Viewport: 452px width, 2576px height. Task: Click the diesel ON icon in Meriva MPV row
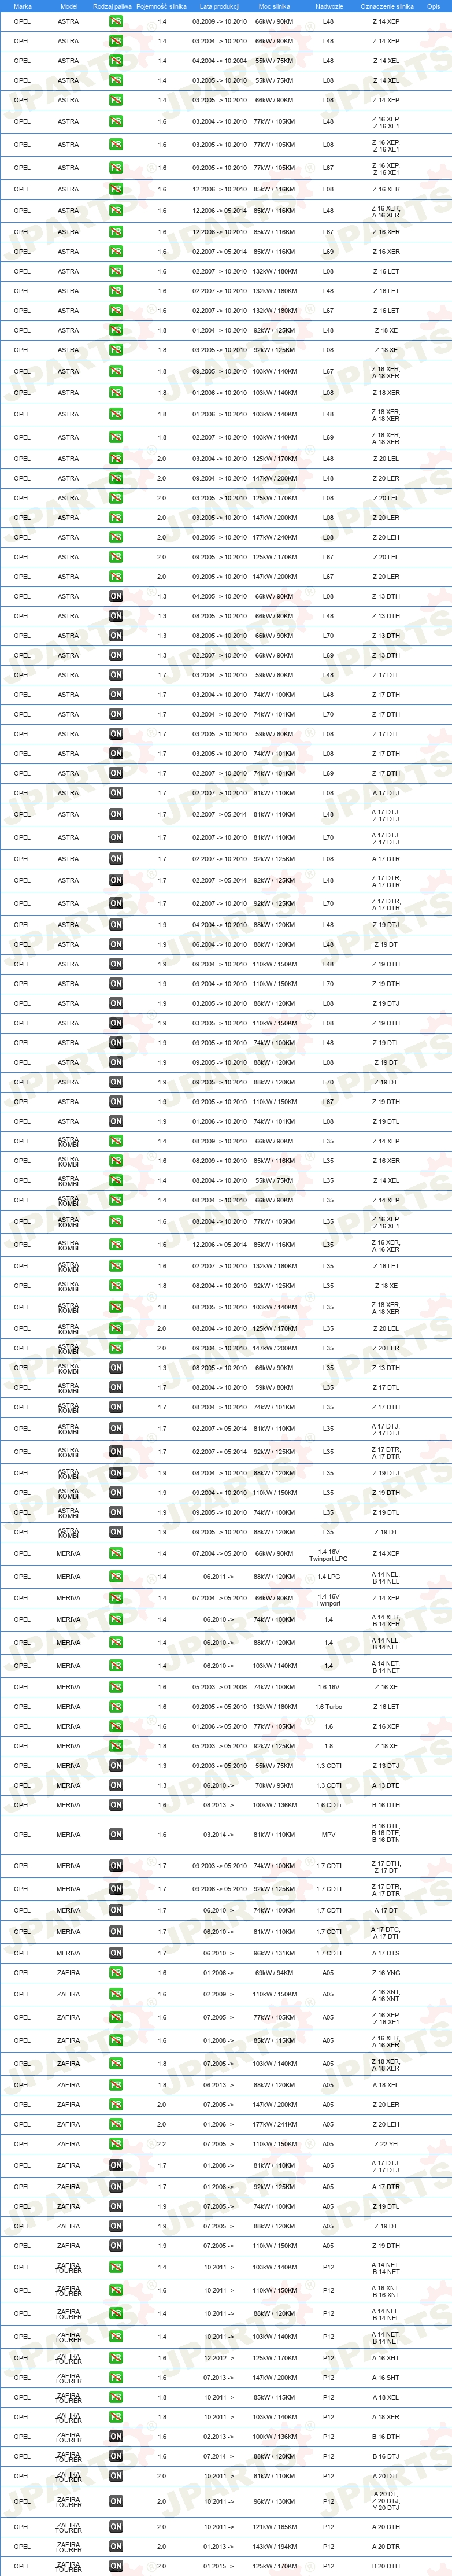116,1834
